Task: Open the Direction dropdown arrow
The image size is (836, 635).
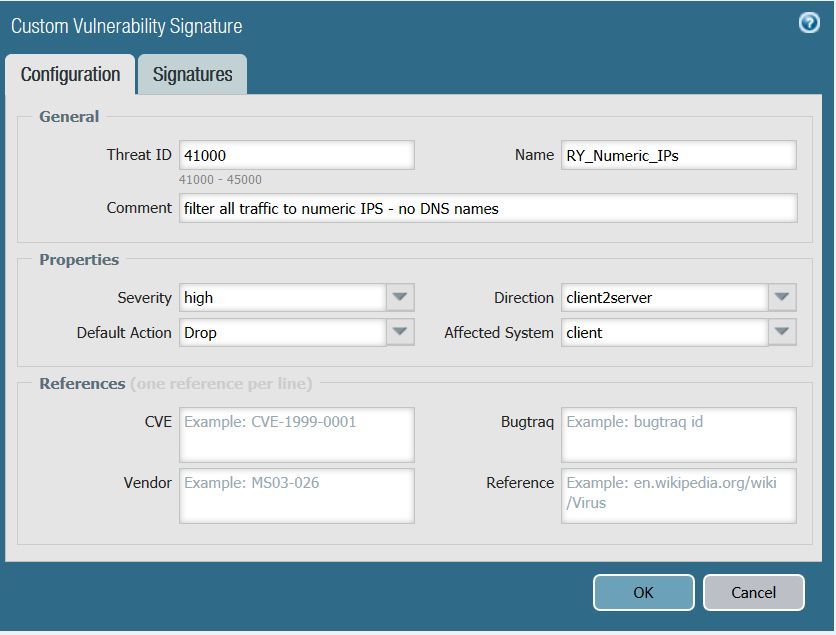Action: click(782, 297)
